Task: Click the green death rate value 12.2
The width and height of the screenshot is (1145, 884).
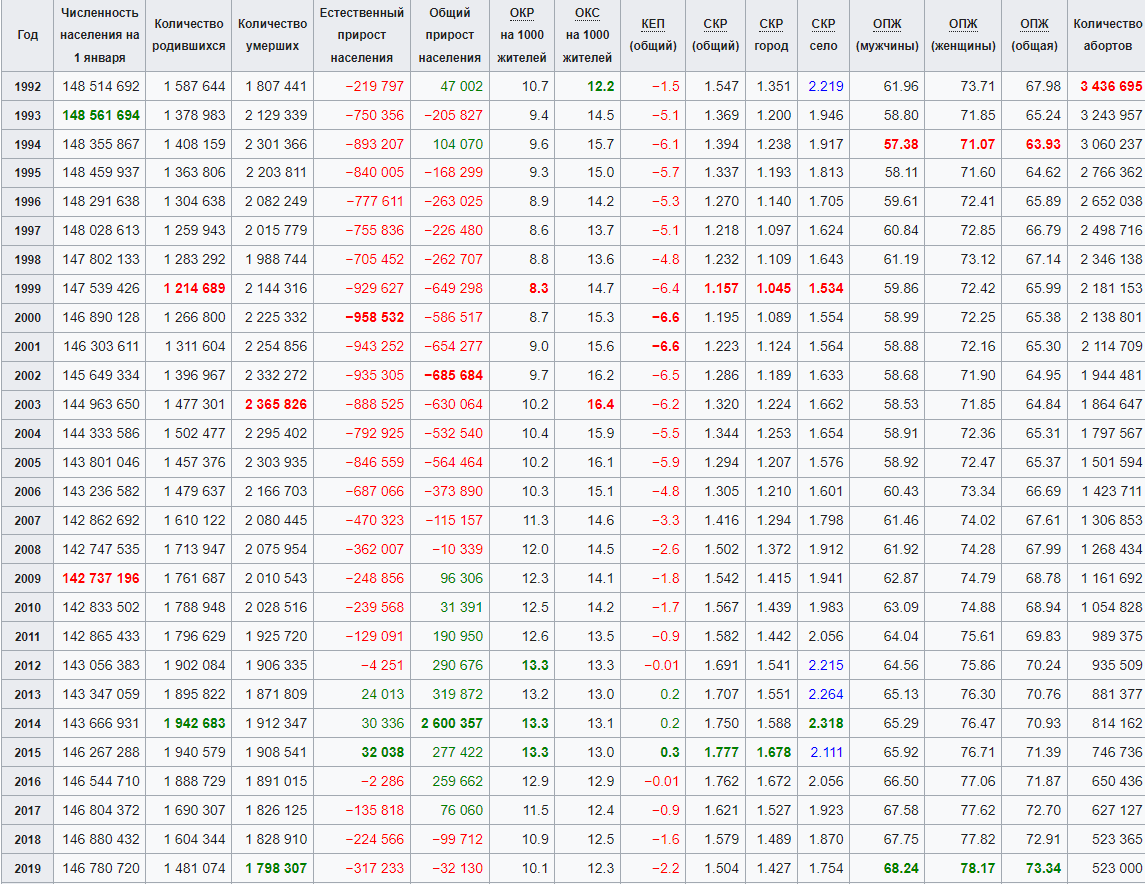Action: pos(601,86)
